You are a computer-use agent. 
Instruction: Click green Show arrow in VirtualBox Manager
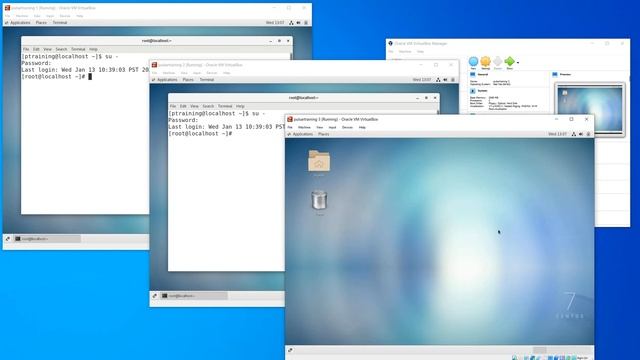click(509, 62)
